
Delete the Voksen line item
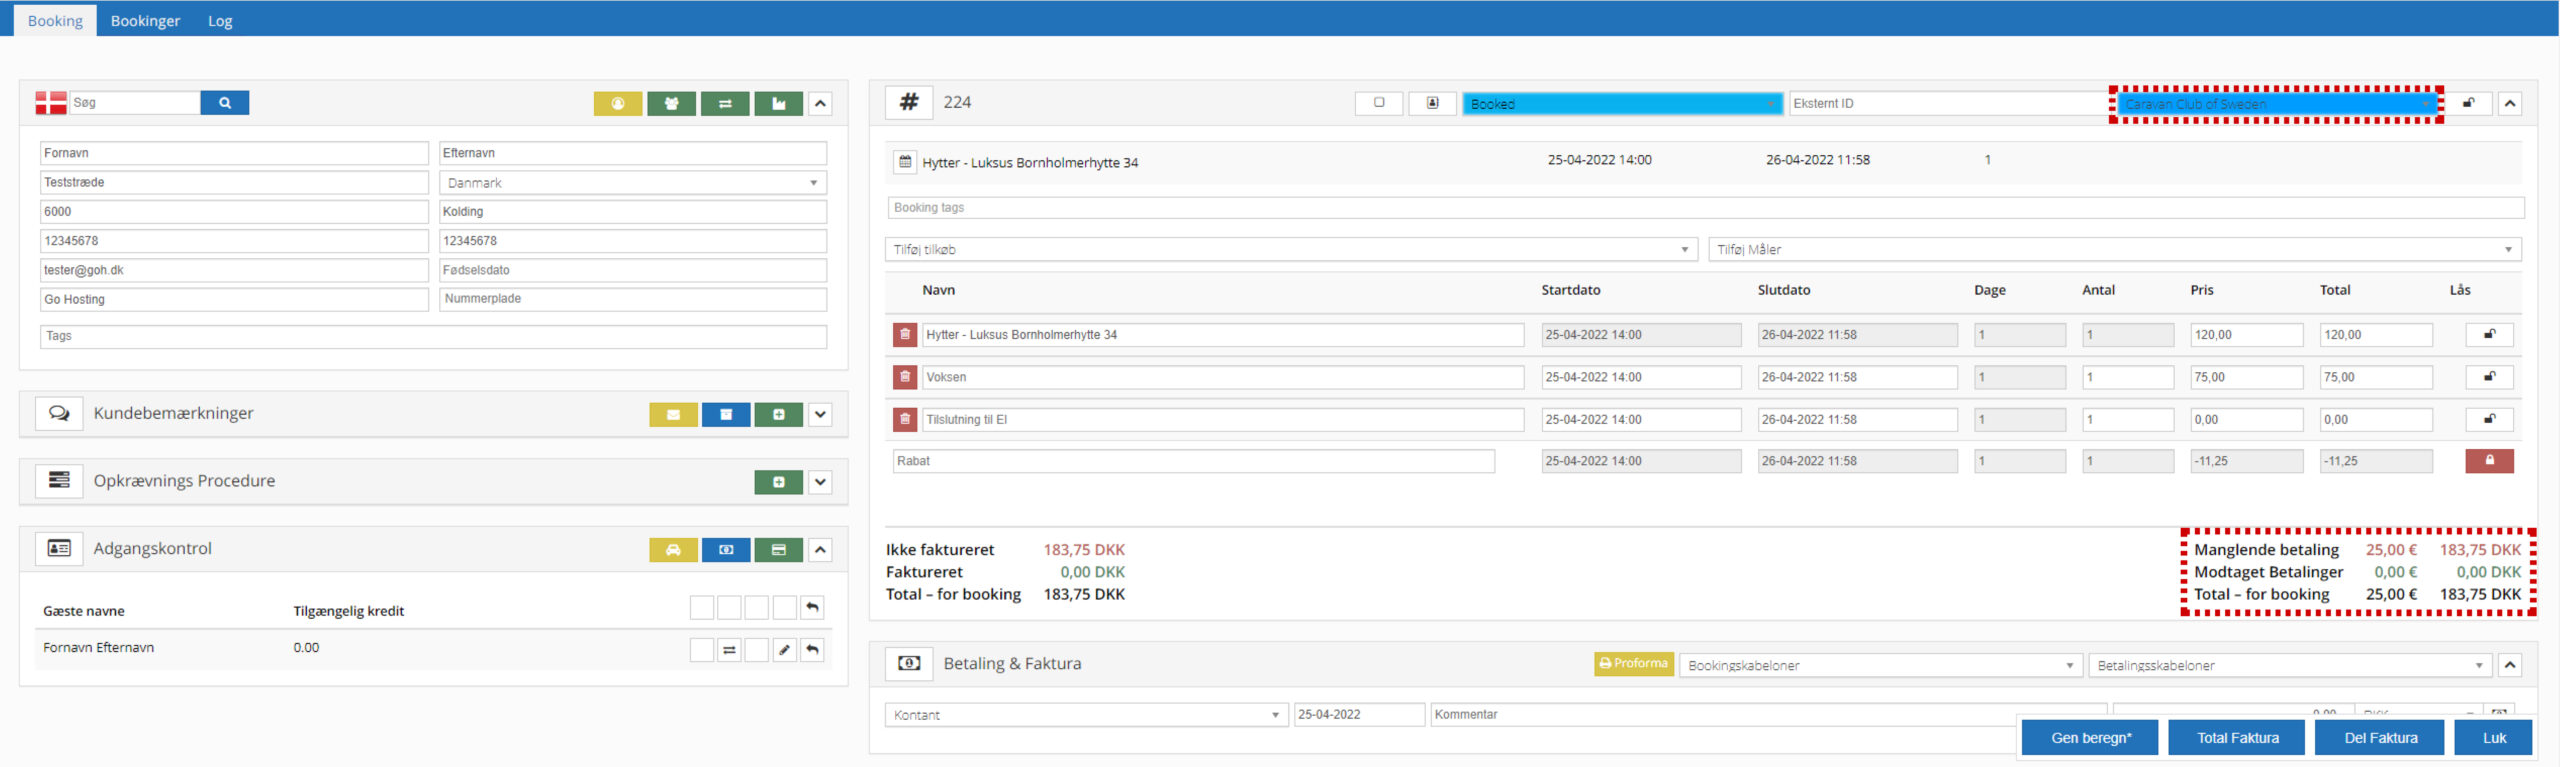point(904,377)
